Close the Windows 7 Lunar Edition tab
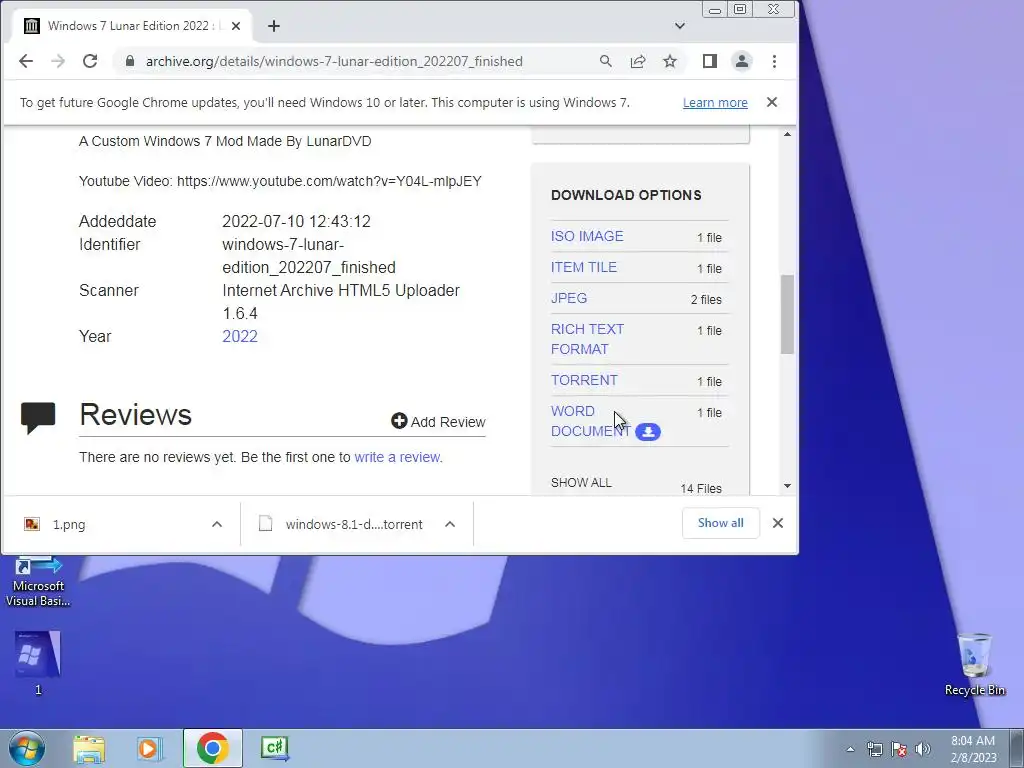This screenshot has height=768, width=1024. coord(236,26)
